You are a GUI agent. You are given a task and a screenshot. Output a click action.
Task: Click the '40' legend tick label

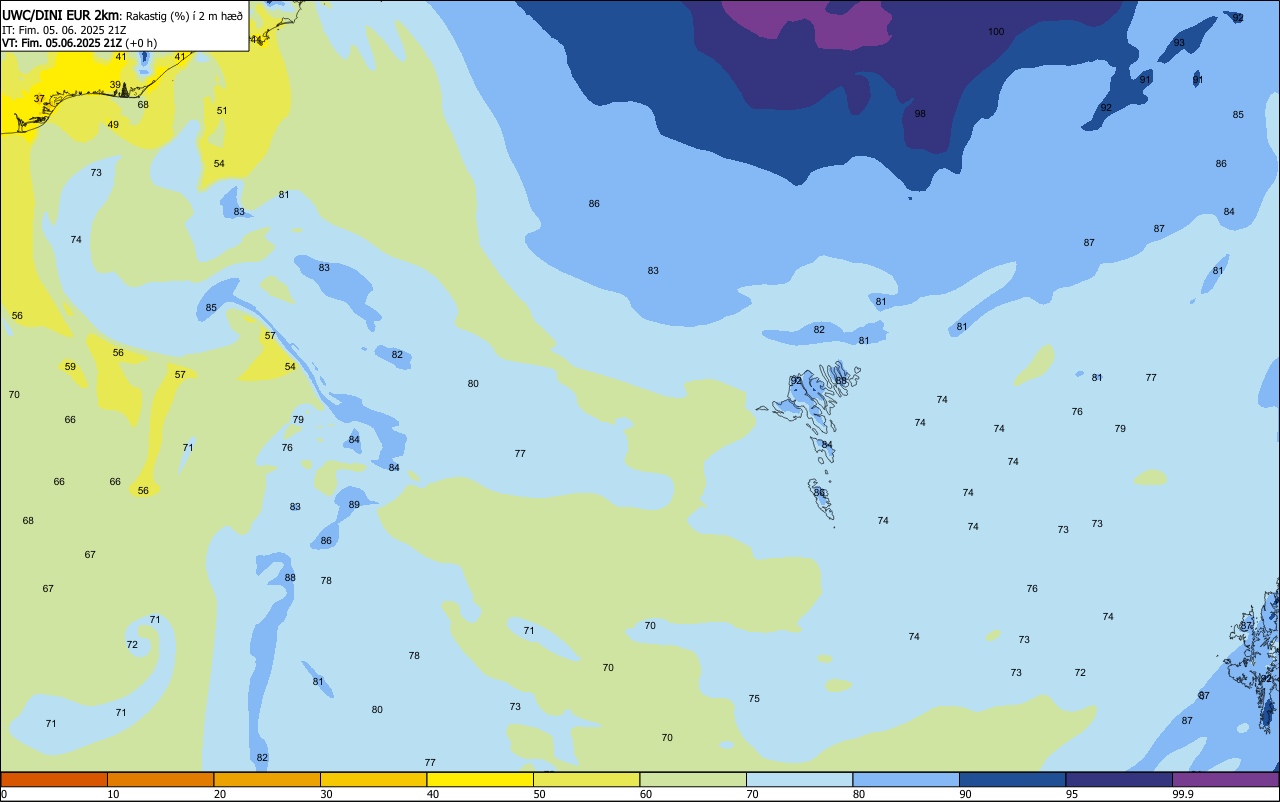(433, 794)
